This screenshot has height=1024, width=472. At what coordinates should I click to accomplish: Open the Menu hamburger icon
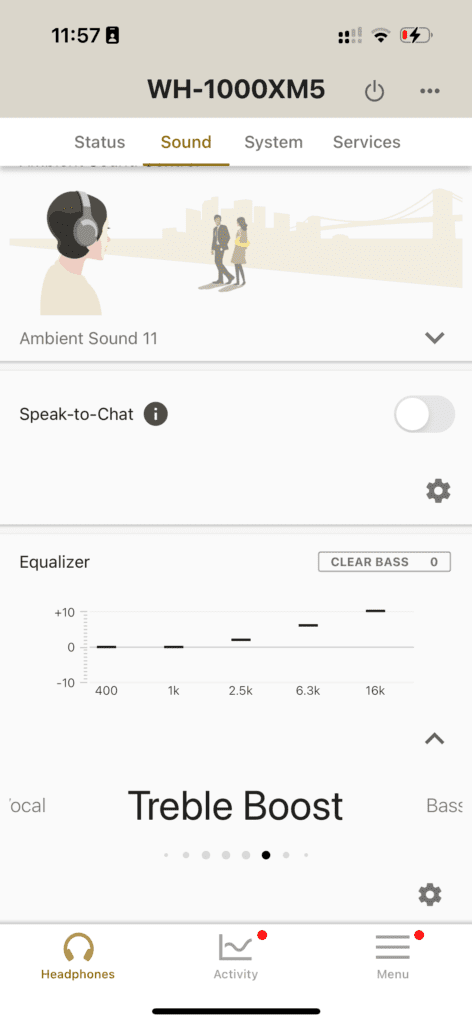392,947
